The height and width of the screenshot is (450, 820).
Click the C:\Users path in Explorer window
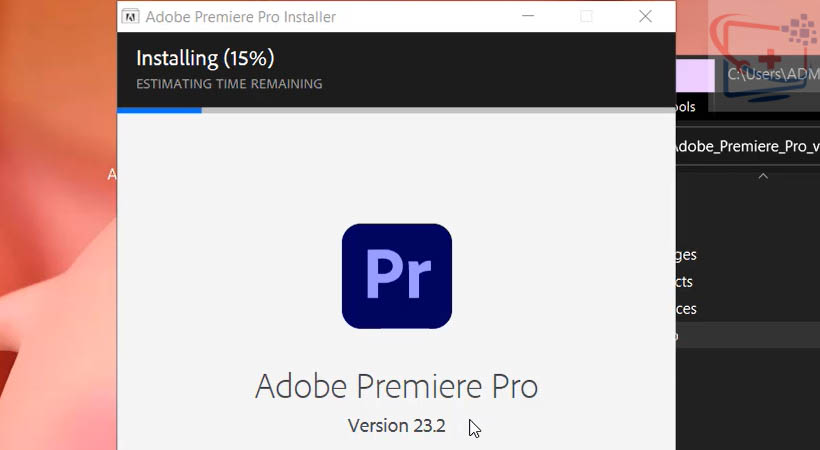(x=772, y=74)
